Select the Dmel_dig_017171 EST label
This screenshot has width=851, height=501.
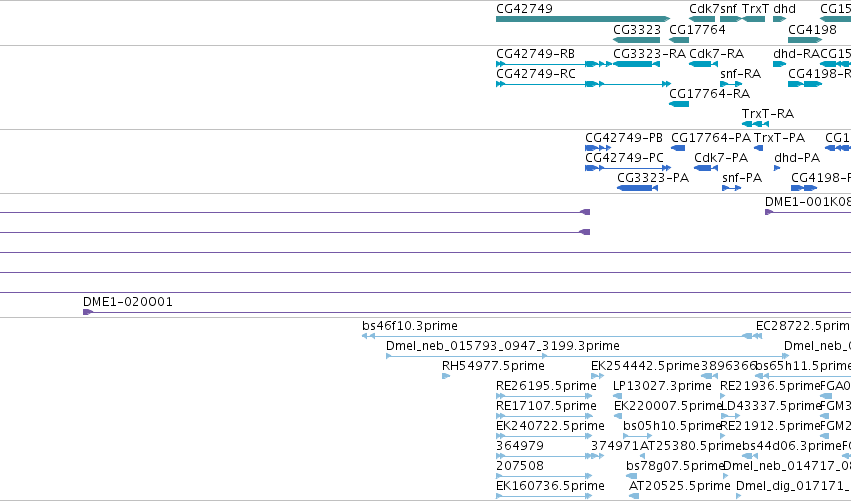pos(793,486)
